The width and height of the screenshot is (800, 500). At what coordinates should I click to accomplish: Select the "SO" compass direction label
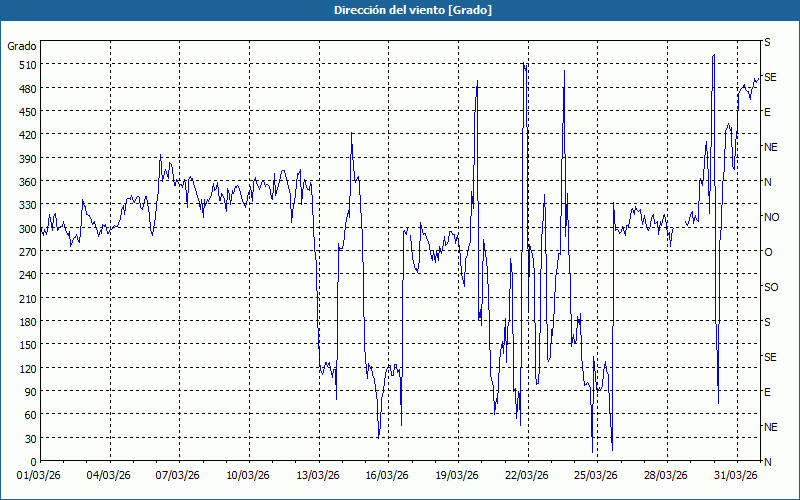coord(771,287)
